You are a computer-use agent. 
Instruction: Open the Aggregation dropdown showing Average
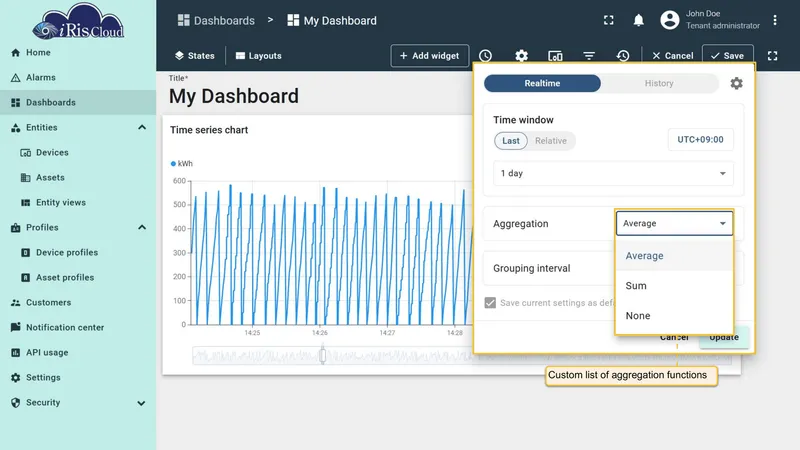click(674, 223)
